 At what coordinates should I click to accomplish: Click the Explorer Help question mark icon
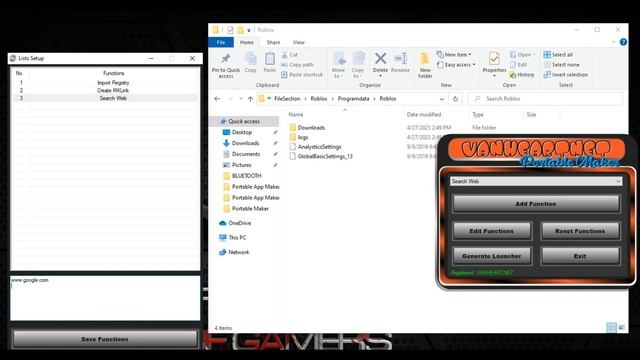[x=623, y=42]
